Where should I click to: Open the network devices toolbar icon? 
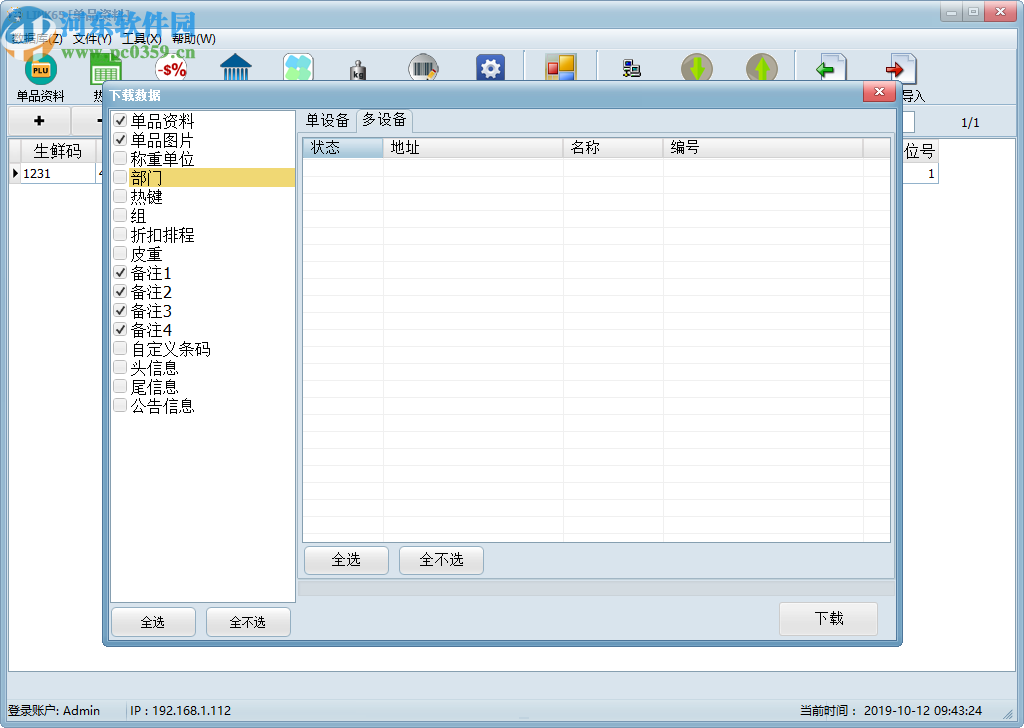point(631,70)
